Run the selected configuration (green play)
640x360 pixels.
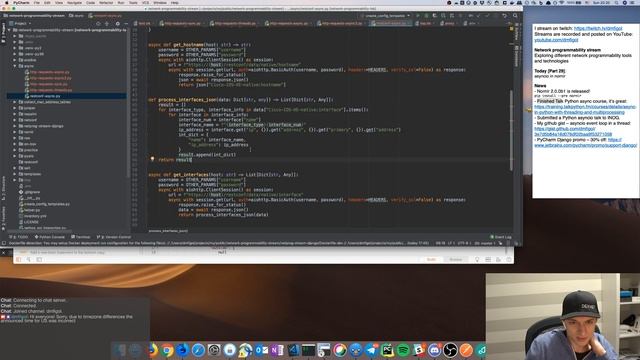(418, 16)
